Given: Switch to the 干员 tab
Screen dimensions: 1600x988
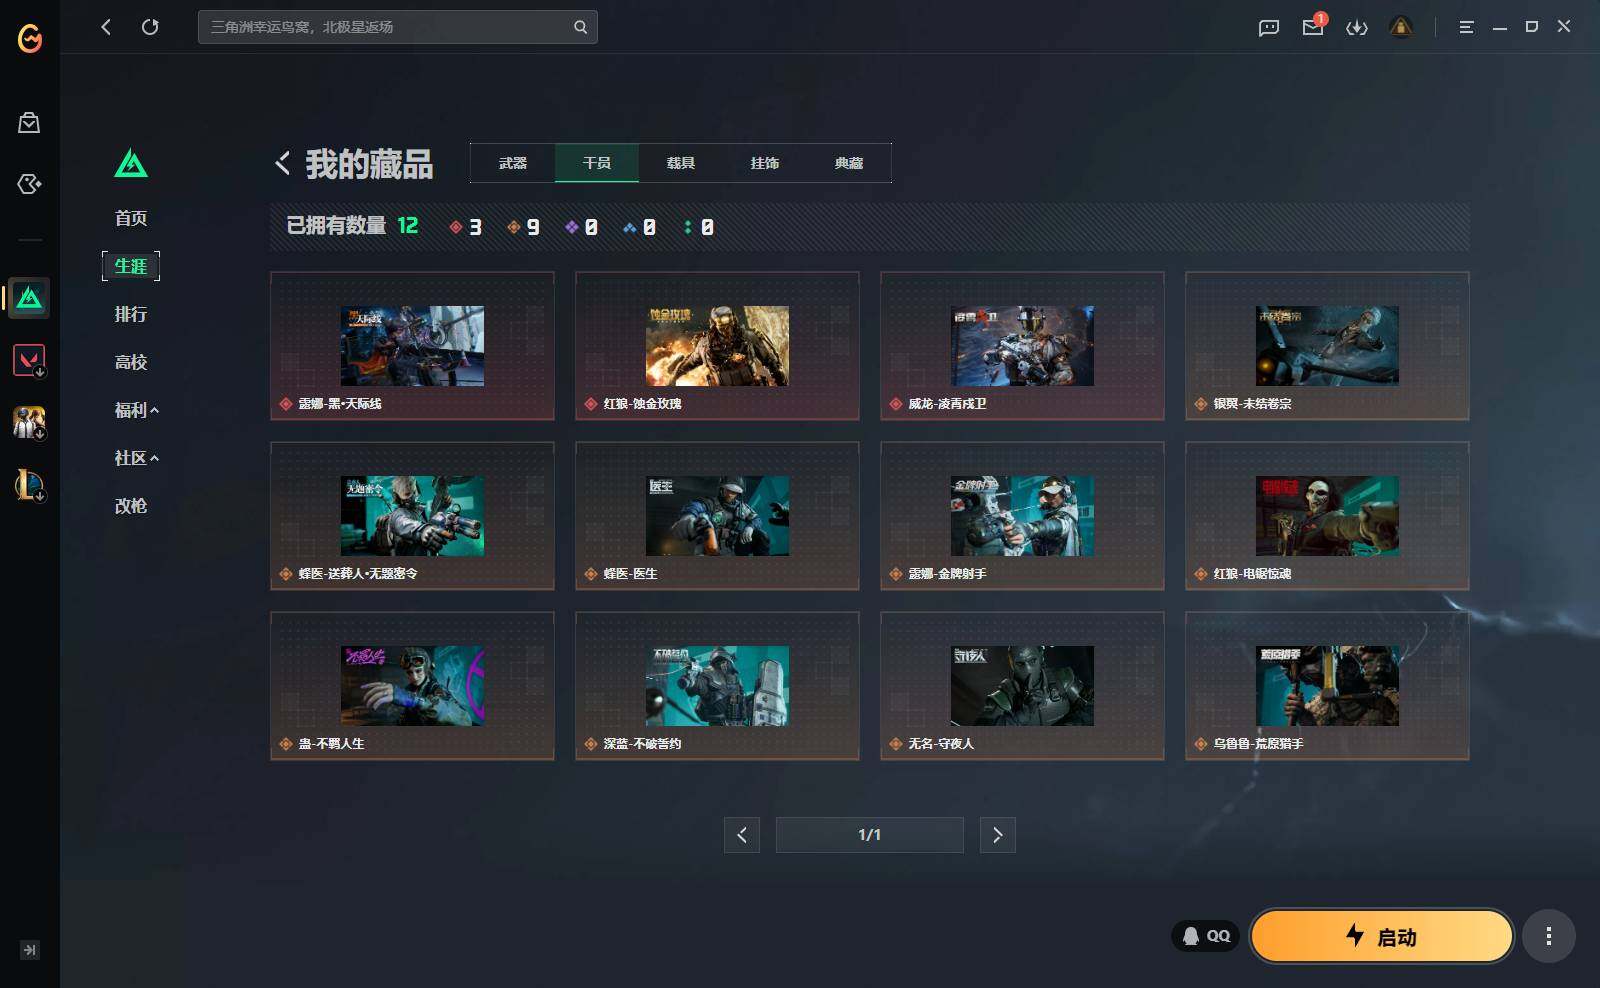Looking at the screenshot, I should click(x=597, y=163).
